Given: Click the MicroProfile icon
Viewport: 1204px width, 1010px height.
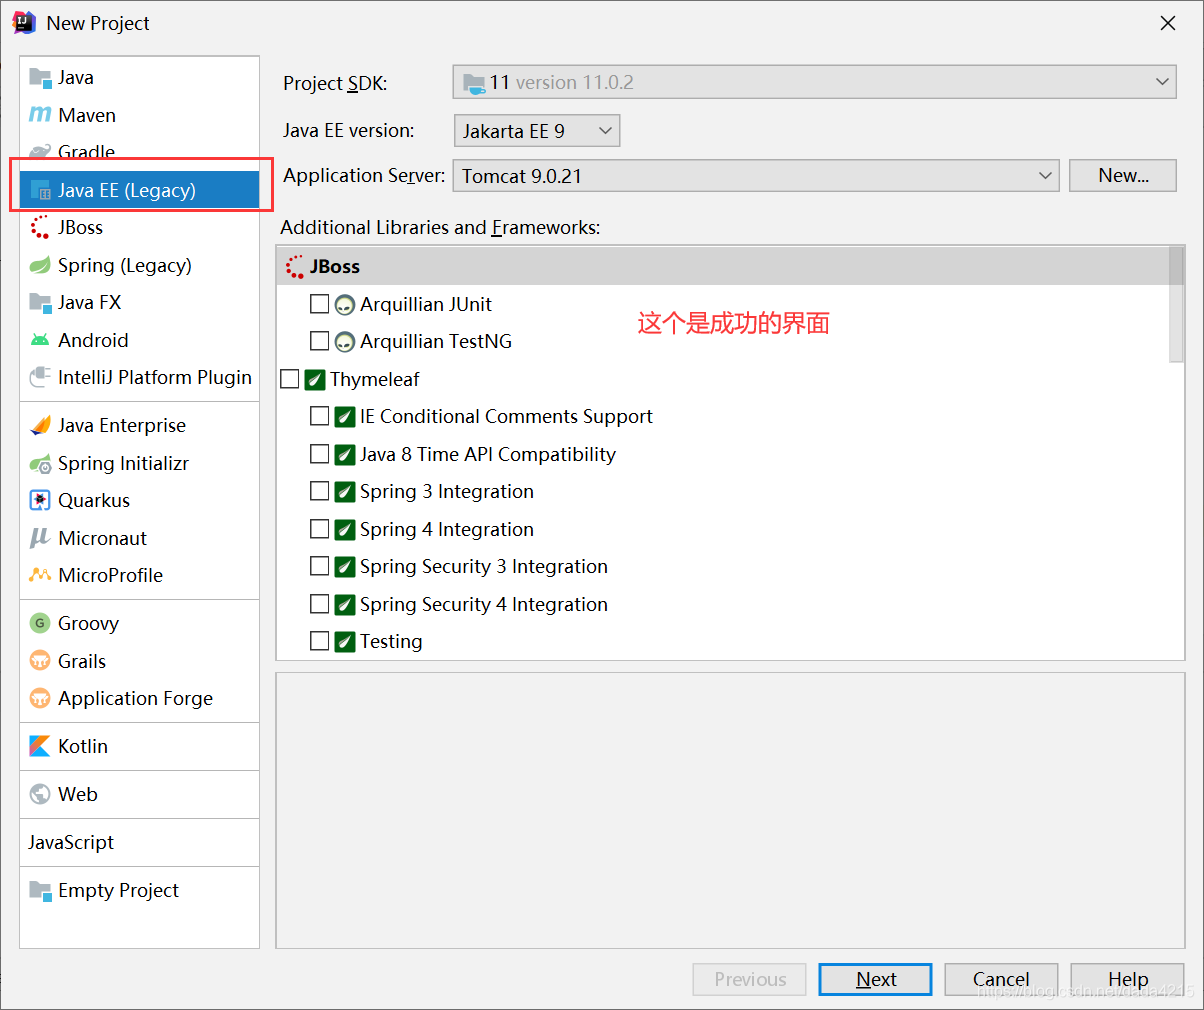Looking at the screenshot, I should tap(40, 575).
